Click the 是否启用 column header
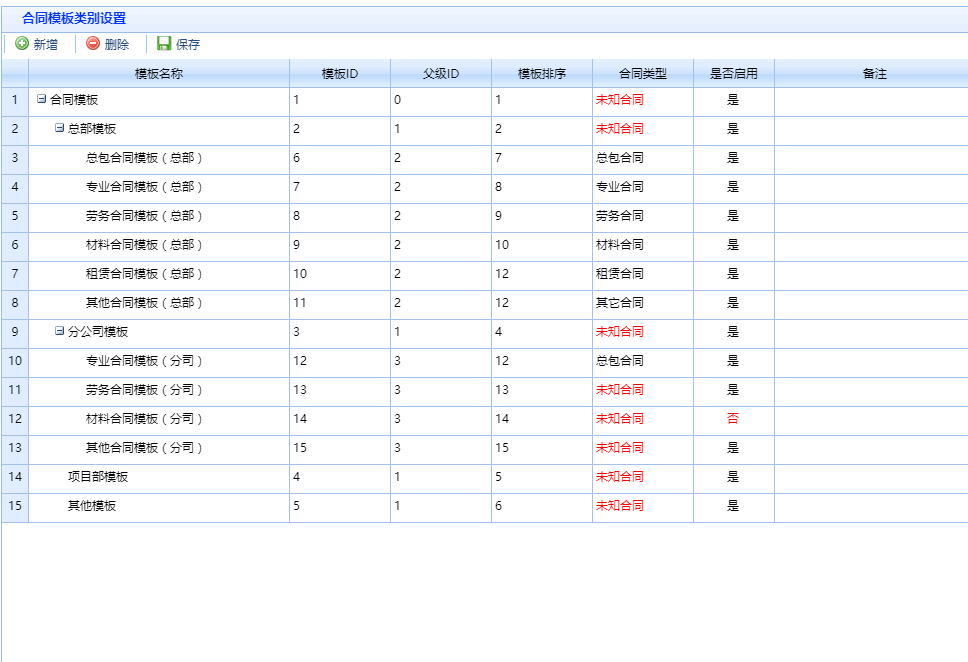Image resolution: width=968 pixels, height=662 pixels. (x=733, y=73)
